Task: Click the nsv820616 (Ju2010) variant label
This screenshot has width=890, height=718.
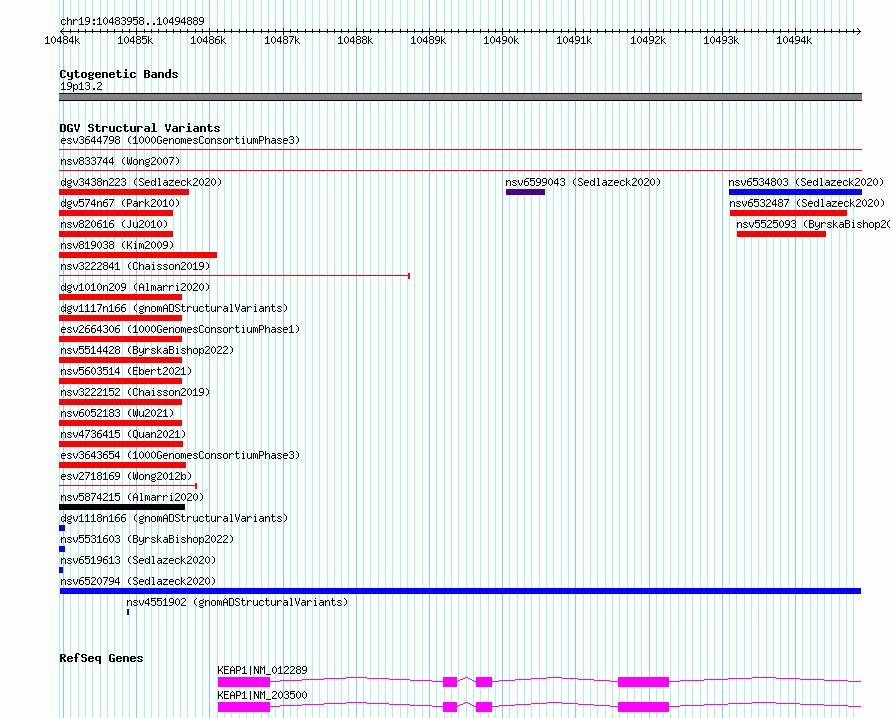Action: pos(114,224)
